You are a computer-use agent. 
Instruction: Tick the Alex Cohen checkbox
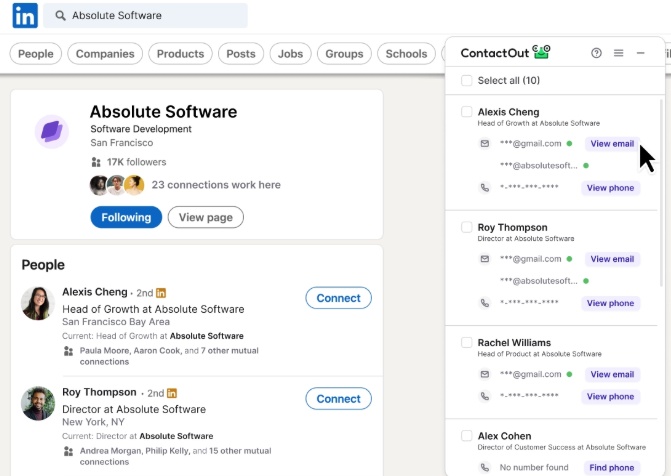point(466,436)
